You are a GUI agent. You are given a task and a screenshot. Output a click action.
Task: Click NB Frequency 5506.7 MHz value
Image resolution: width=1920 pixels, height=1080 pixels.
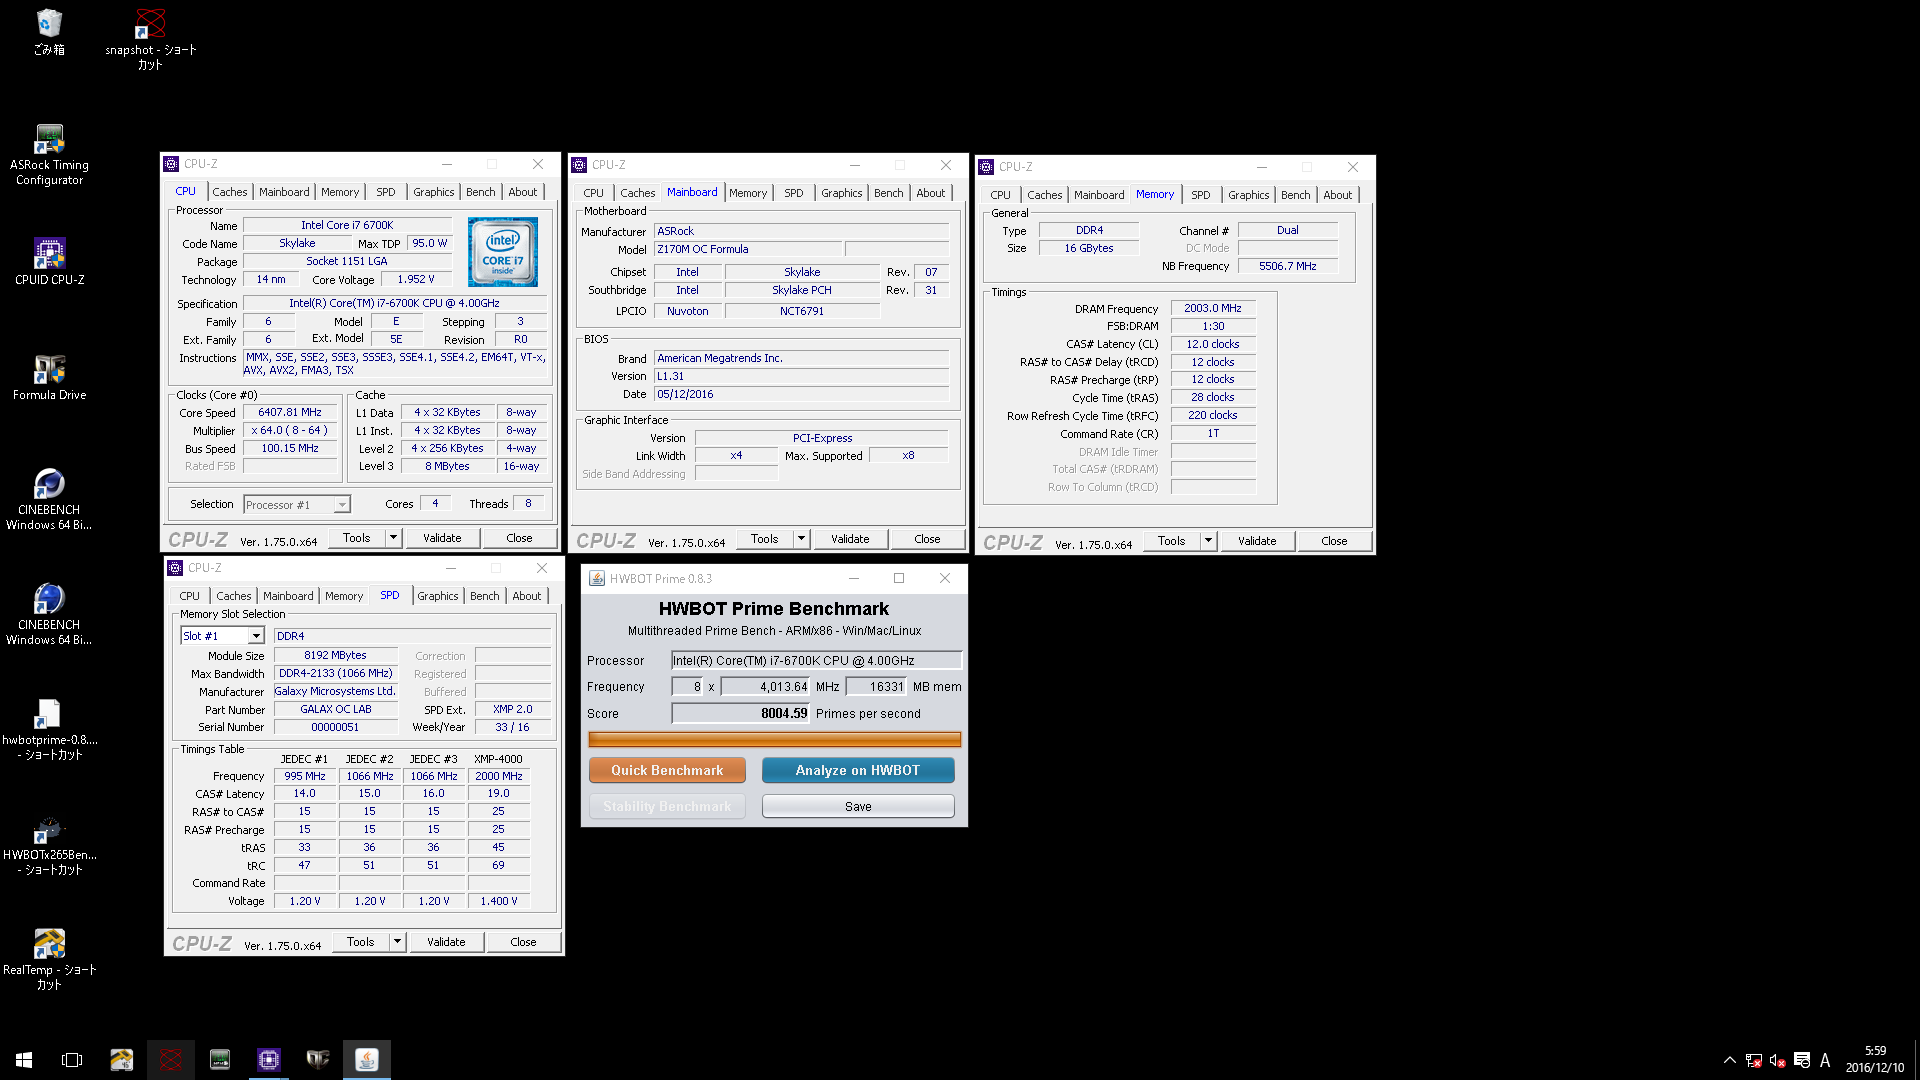coord(1288,266)
